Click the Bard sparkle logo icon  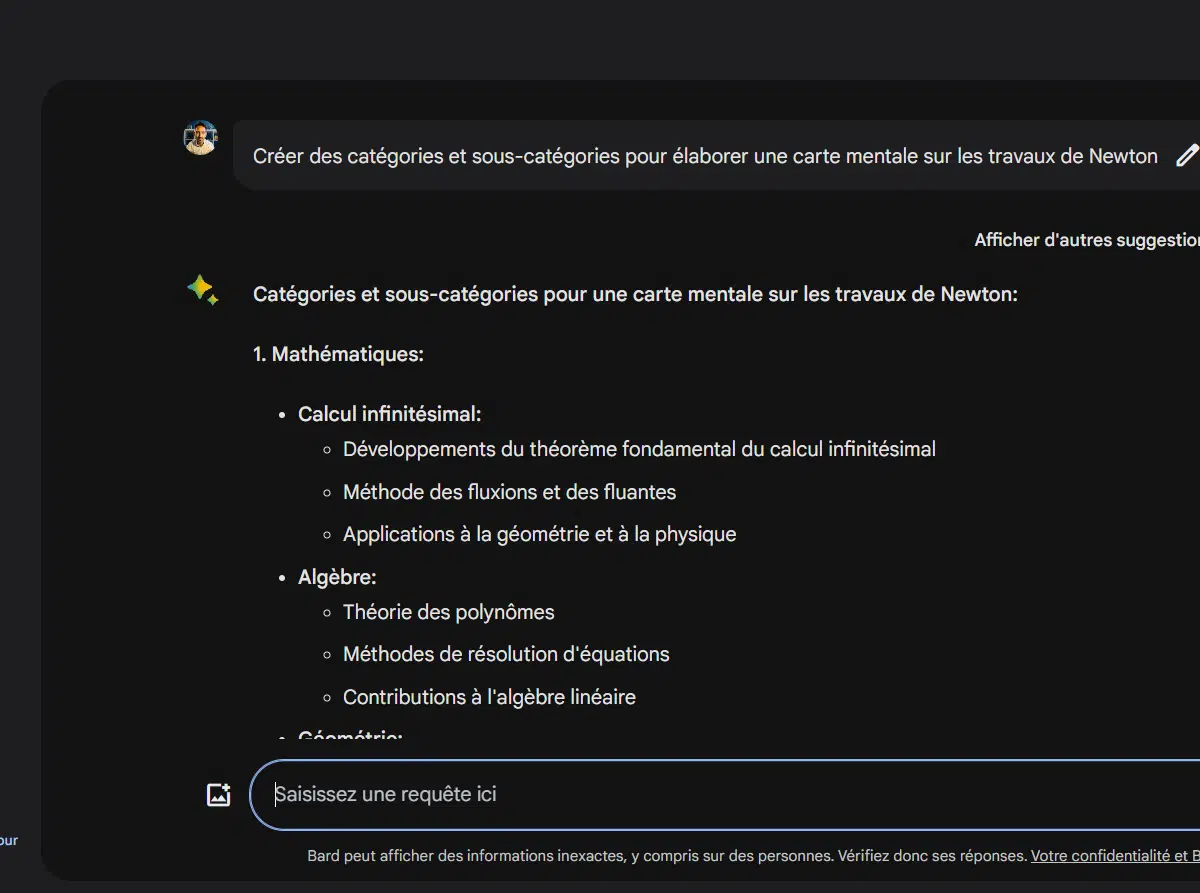tap(202, 290)
